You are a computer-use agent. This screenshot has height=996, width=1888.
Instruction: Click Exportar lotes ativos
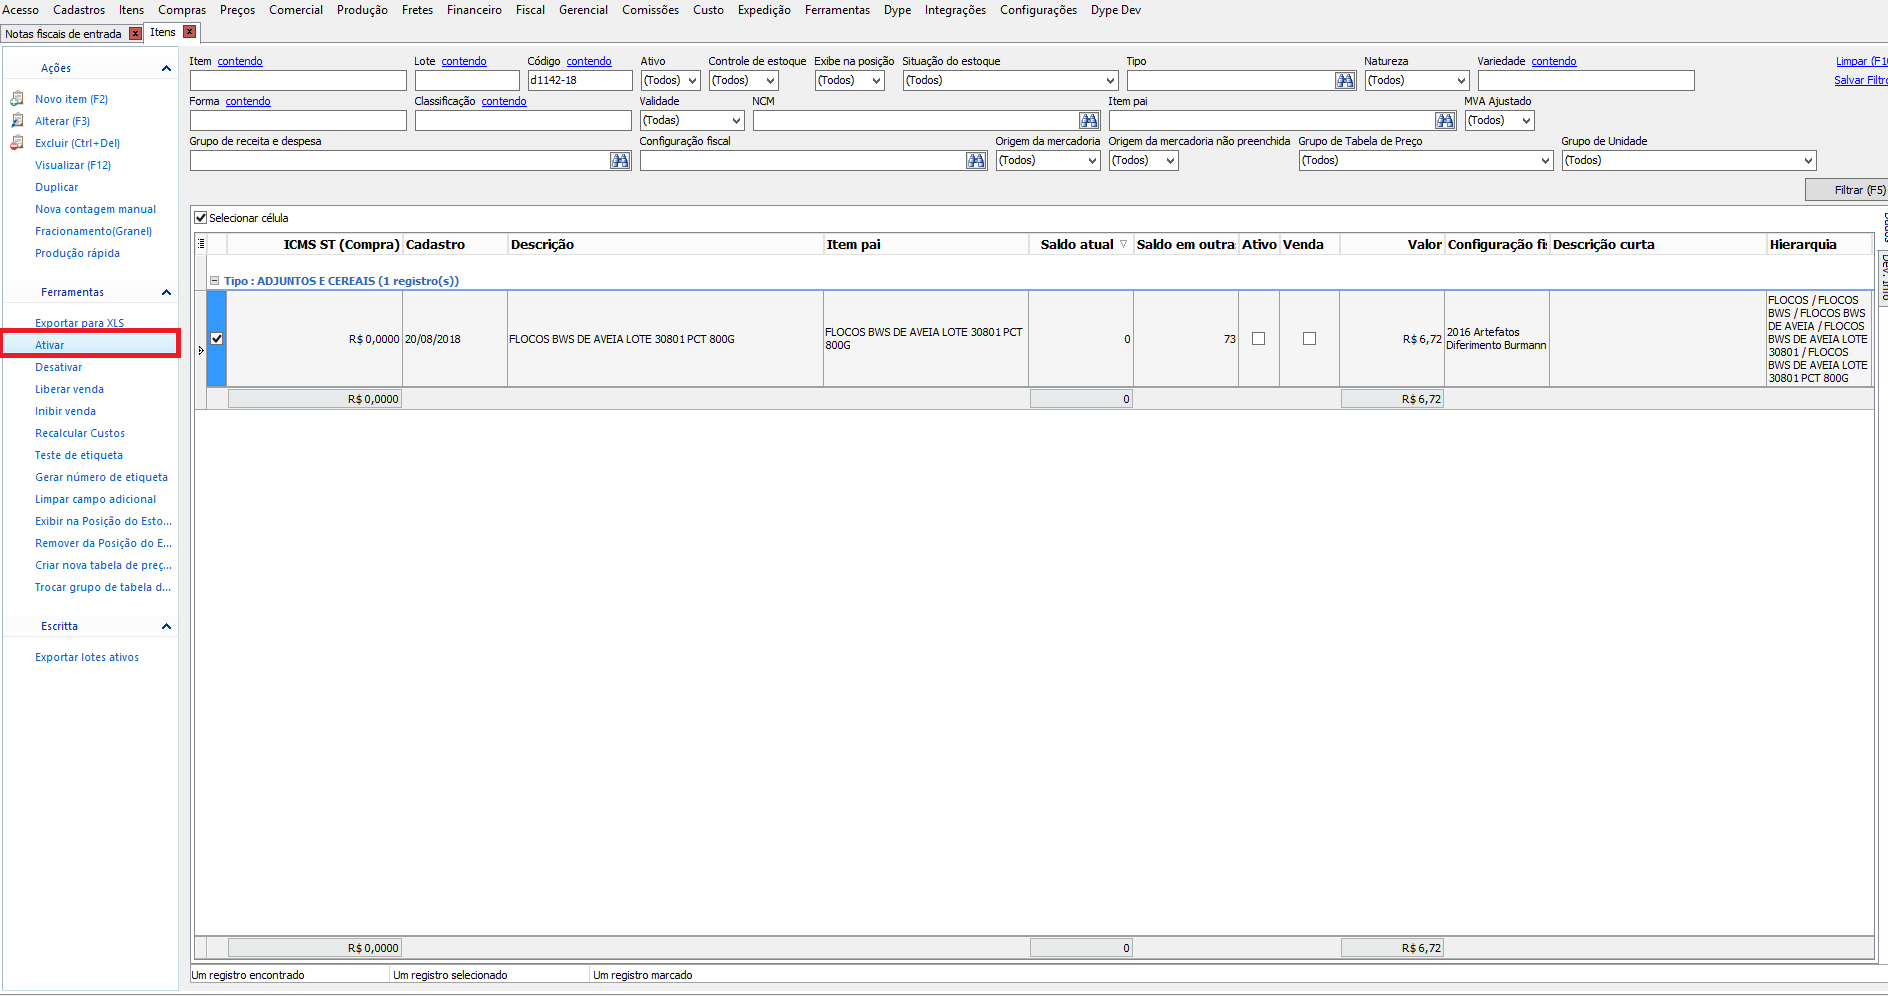point(87,657)
